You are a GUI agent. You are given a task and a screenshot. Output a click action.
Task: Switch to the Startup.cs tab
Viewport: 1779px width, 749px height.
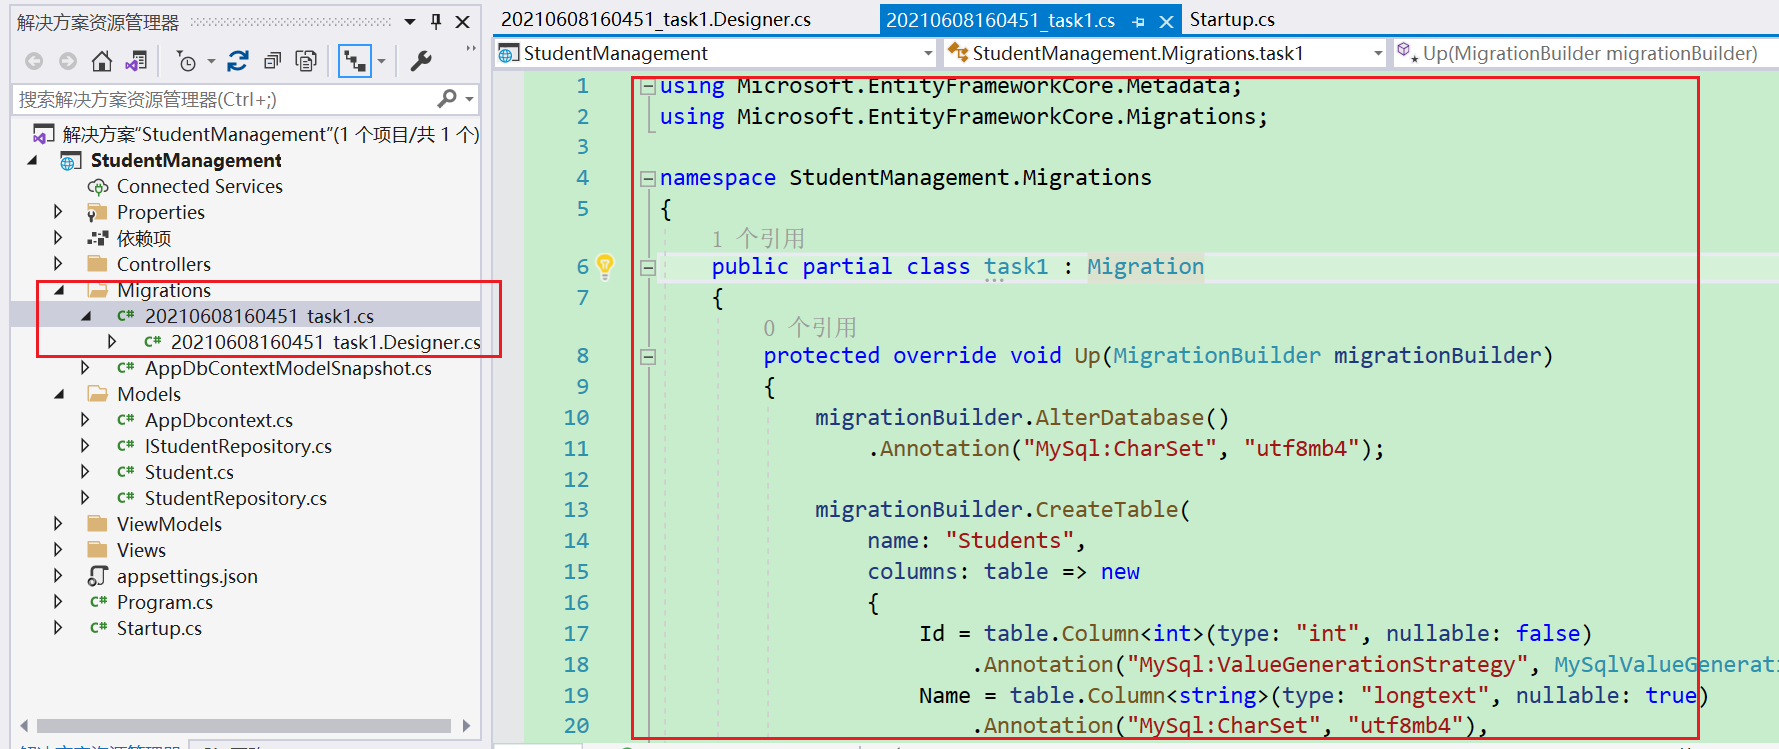coord(1232,20)
